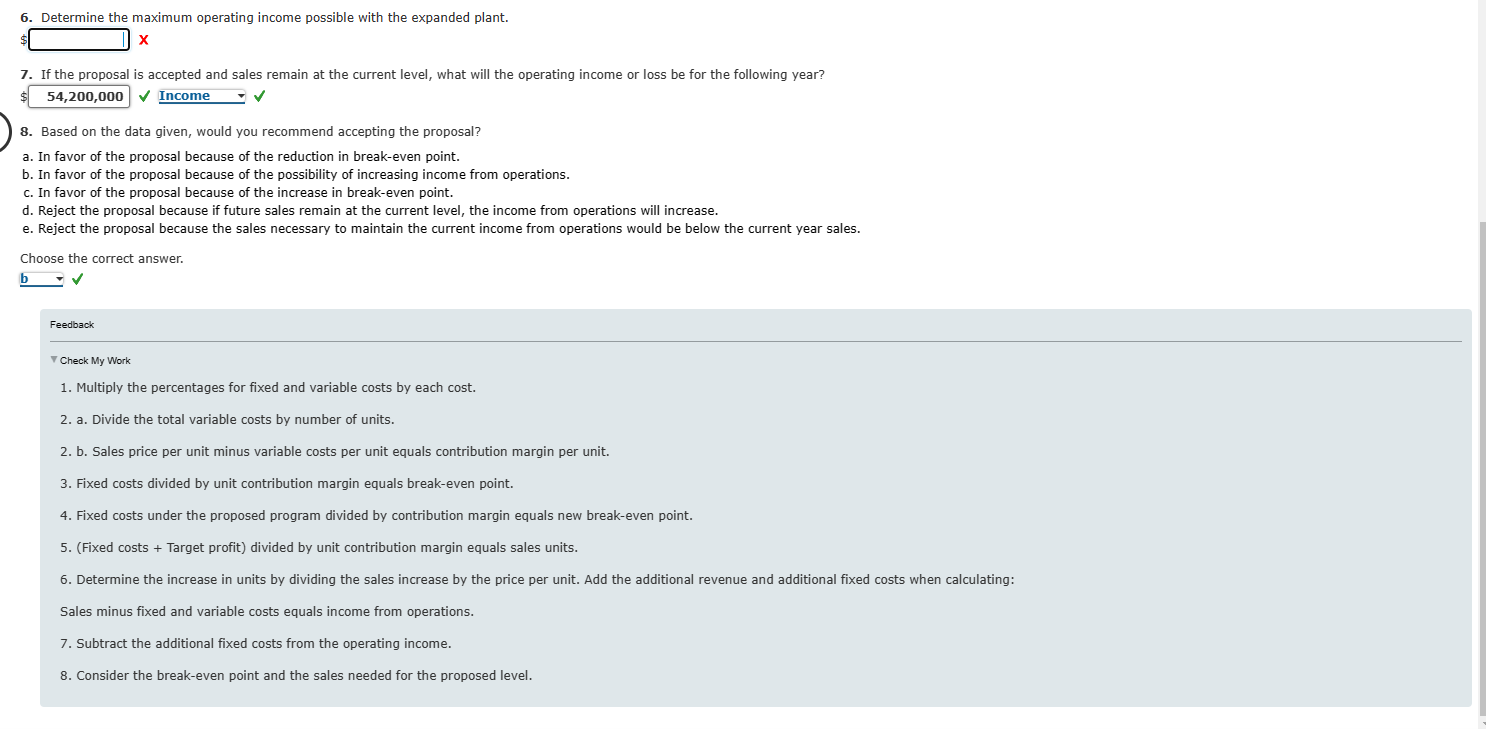This screenshot has height=729, width=1486.
Task: Click the Choose the correct answer text
Action: [101, 258]
